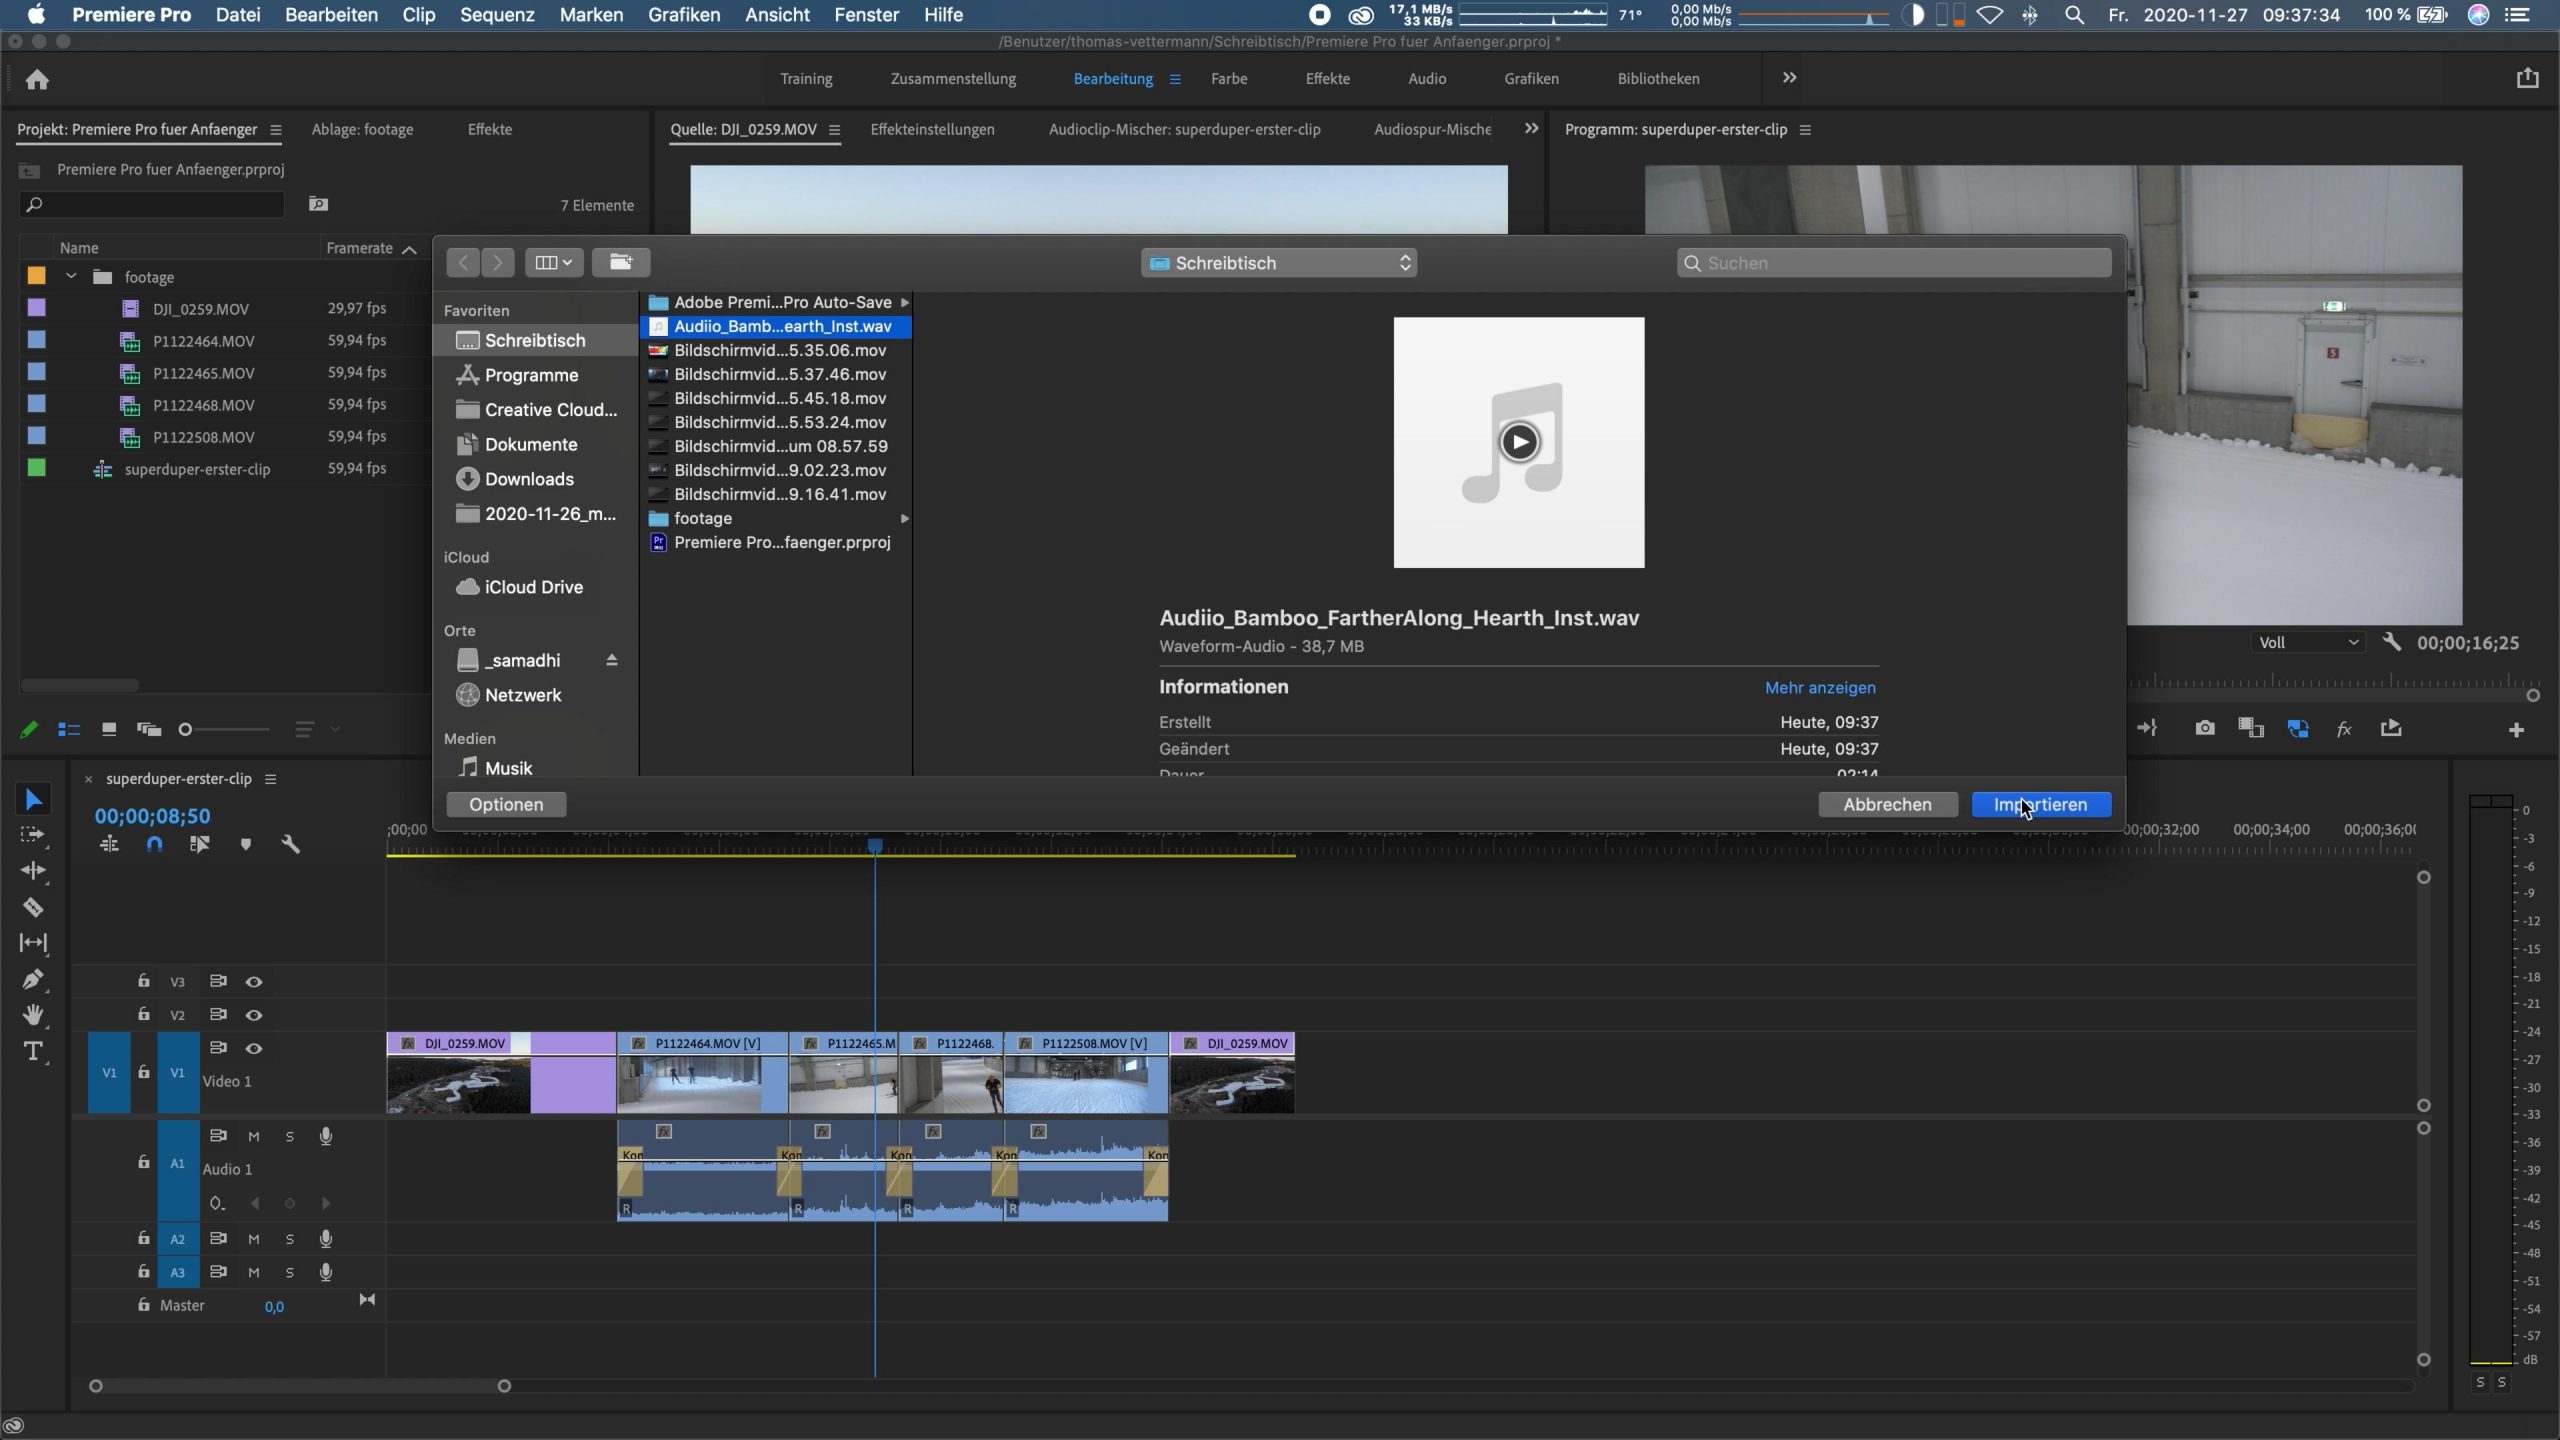Click the new folder icon in dialog

621,262
